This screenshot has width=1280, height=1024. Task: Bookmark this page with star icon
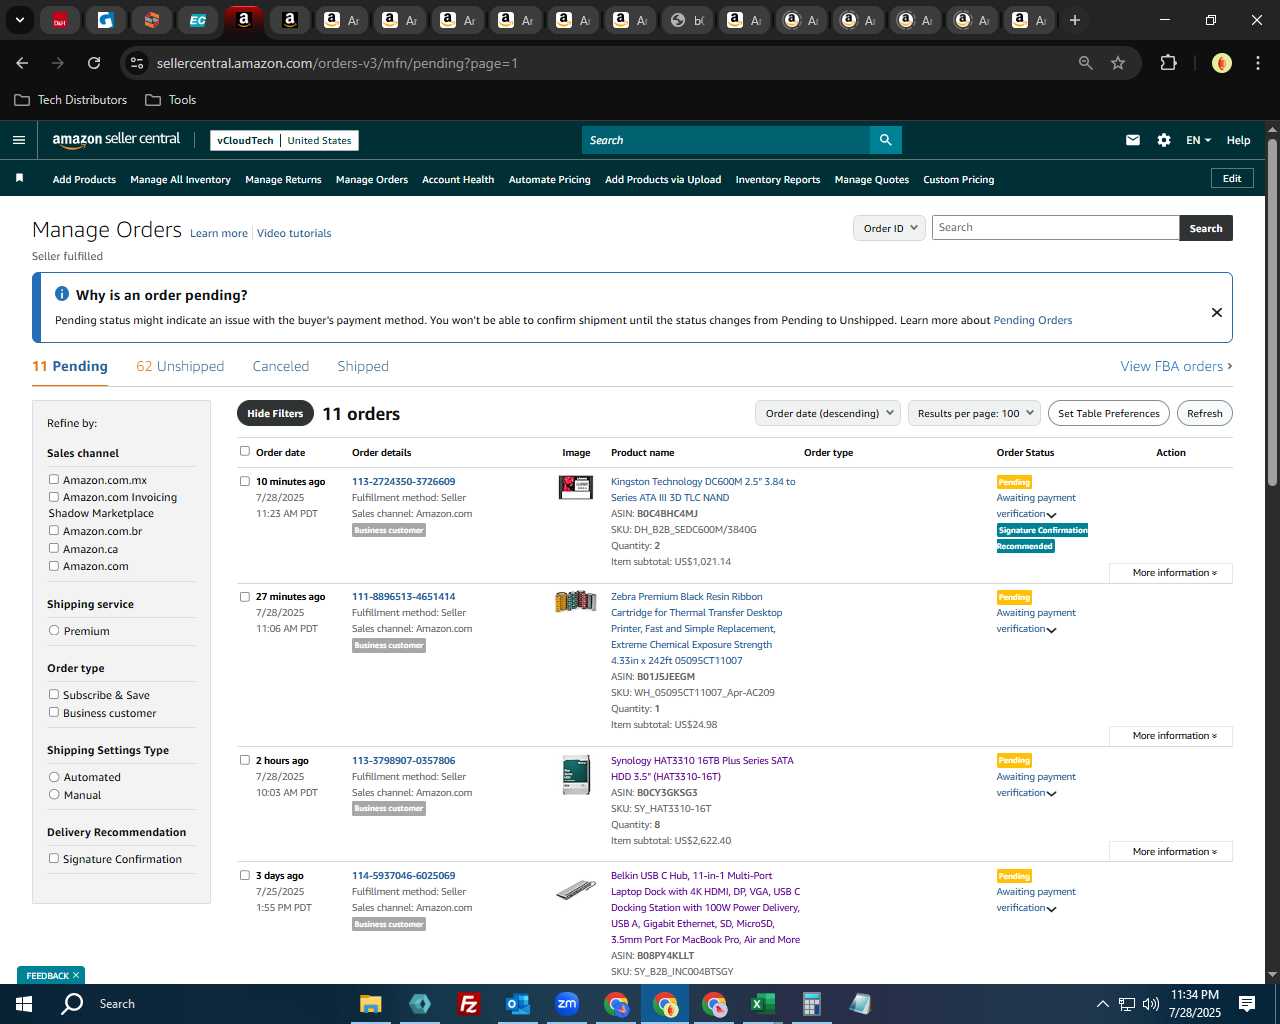[x=1118, y=63]
